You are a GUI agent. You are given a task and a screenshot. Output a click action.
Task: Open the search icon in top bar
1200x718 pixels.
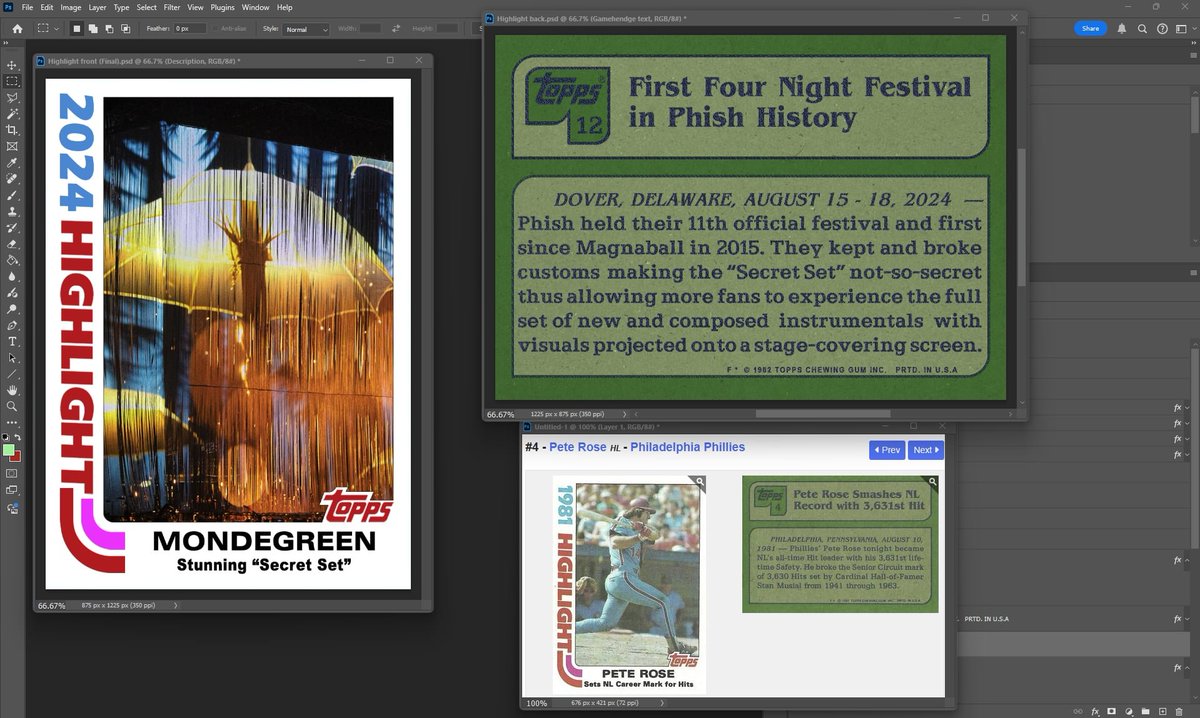tap(1142, 29)
